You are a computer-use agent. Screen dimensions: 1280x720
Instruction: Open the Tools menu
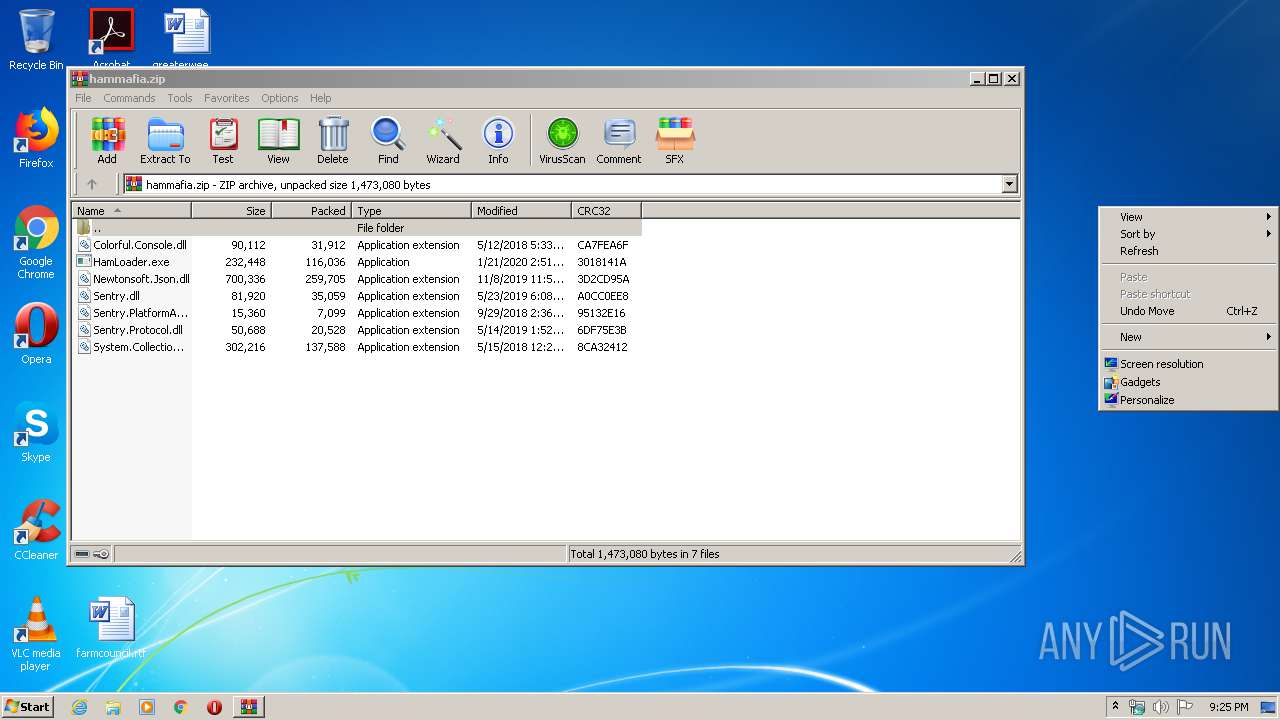pyautogui.click(x=180, y=98)
